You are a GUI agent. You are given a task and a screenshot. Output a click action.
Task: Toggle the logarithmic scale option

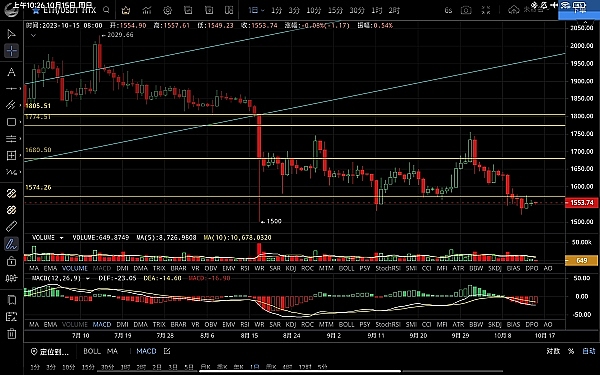pos(553,351)
